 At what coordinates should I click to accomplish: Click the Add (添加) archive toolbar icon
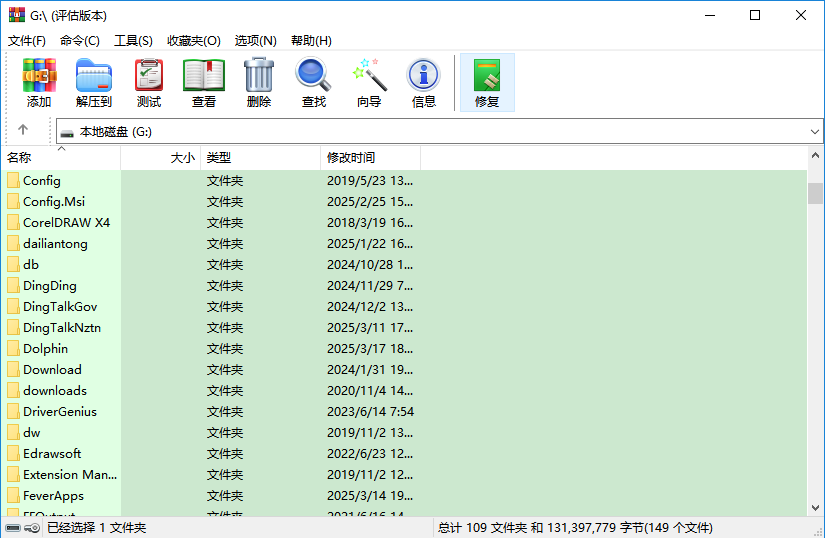click(39, 82)
